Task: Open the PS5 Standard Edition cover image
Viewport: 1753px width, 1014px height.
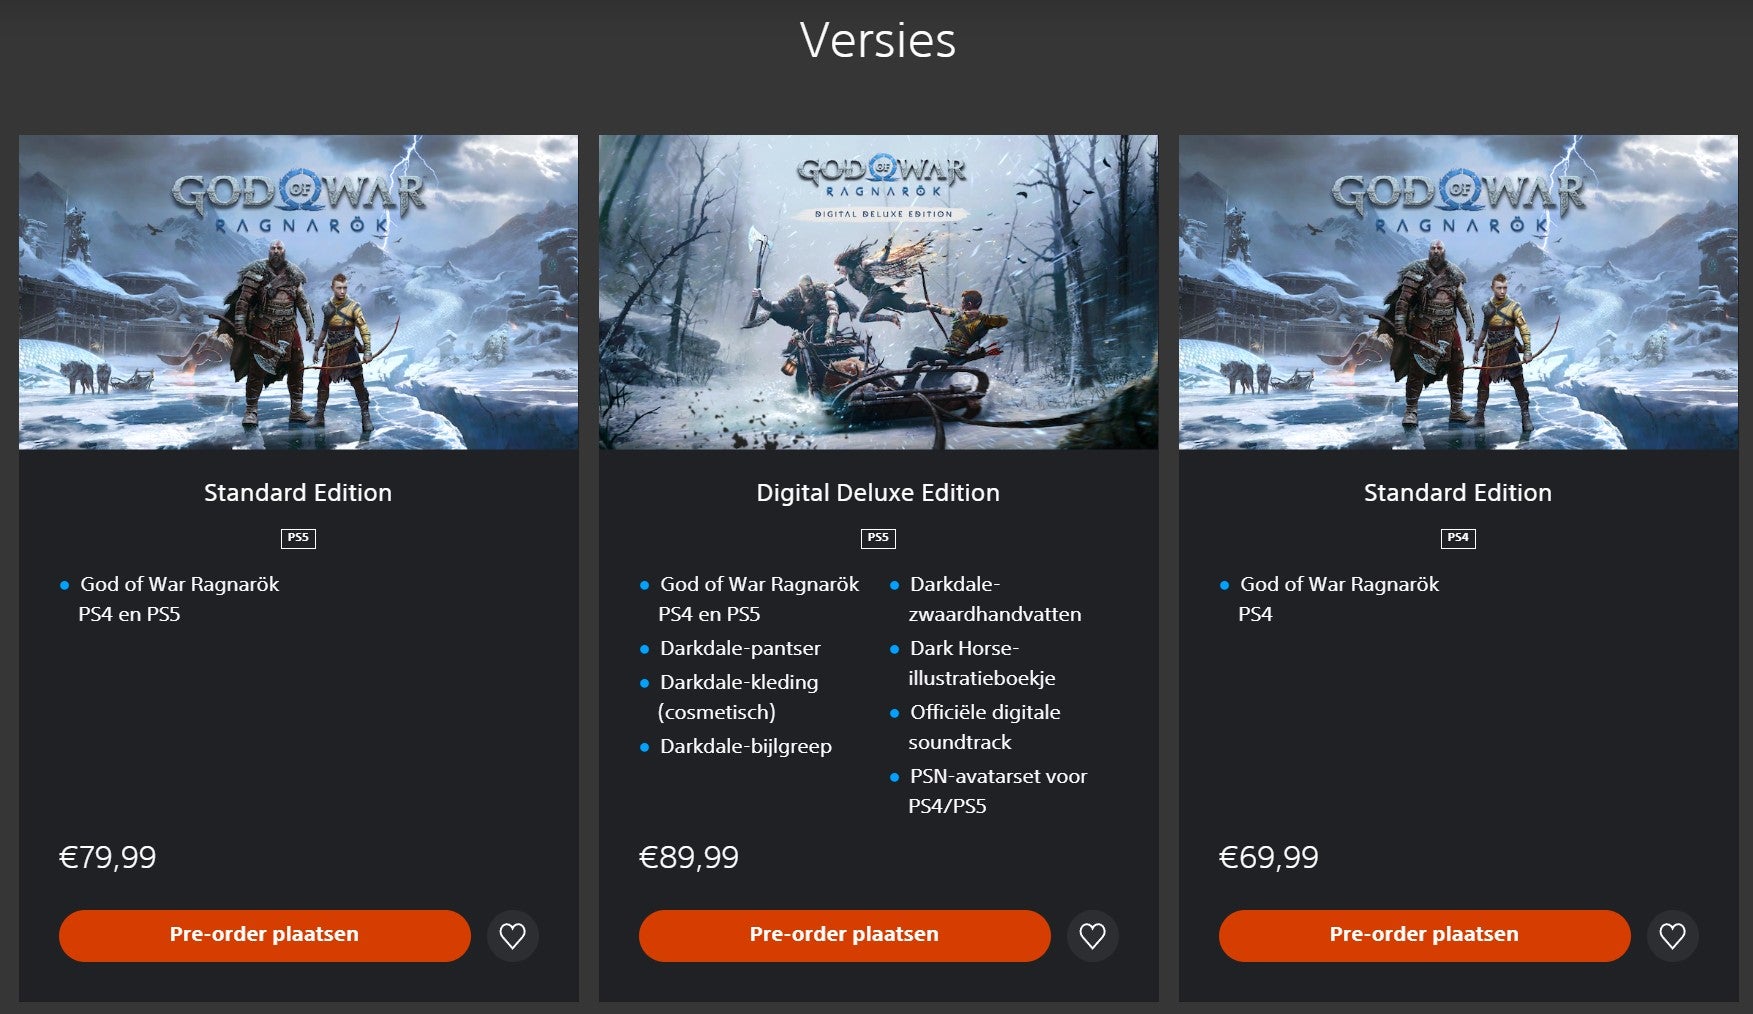Action: [x=298, y=292]
